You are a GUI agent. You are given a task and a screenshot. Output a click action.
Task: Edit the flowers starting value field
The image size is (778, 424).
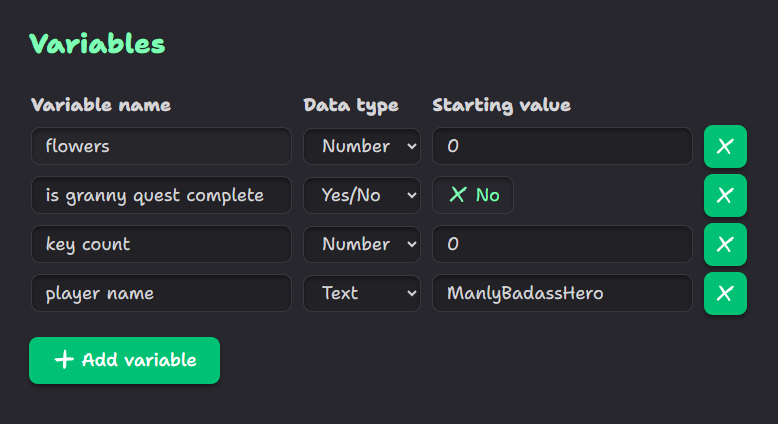pos(562,146)
